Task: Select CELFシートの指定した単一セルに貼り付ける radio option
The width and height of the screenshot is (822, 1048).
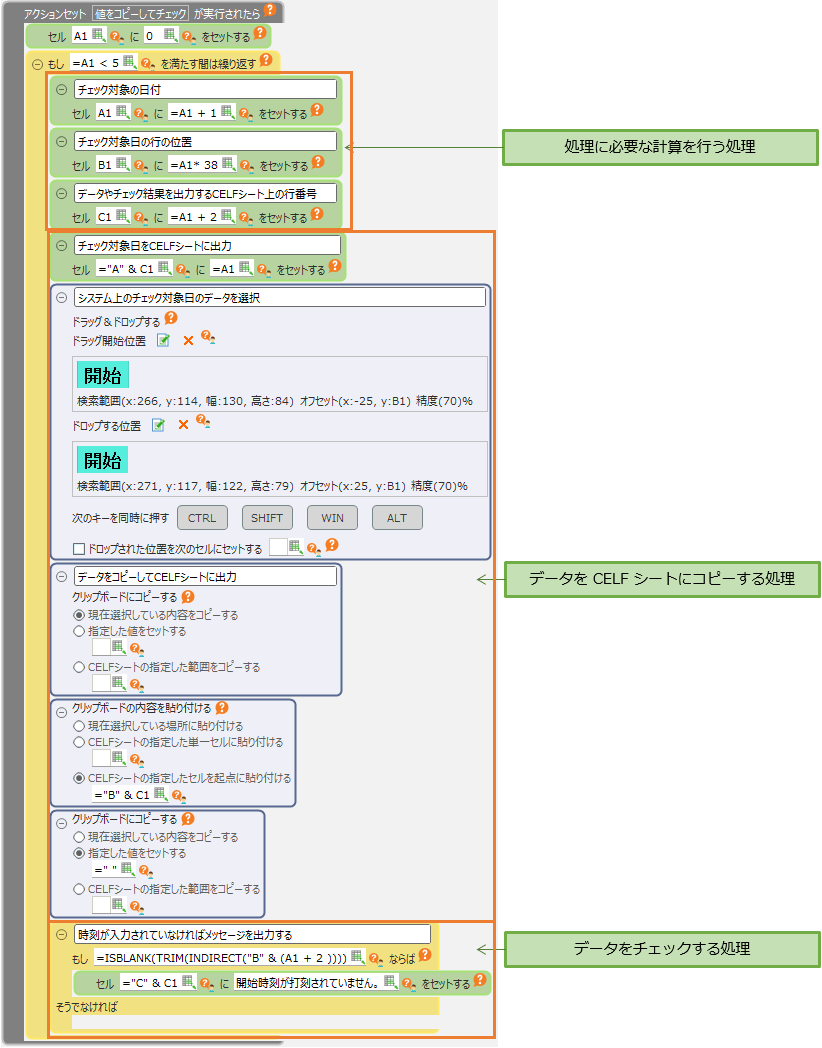Action: pos(79,743)
